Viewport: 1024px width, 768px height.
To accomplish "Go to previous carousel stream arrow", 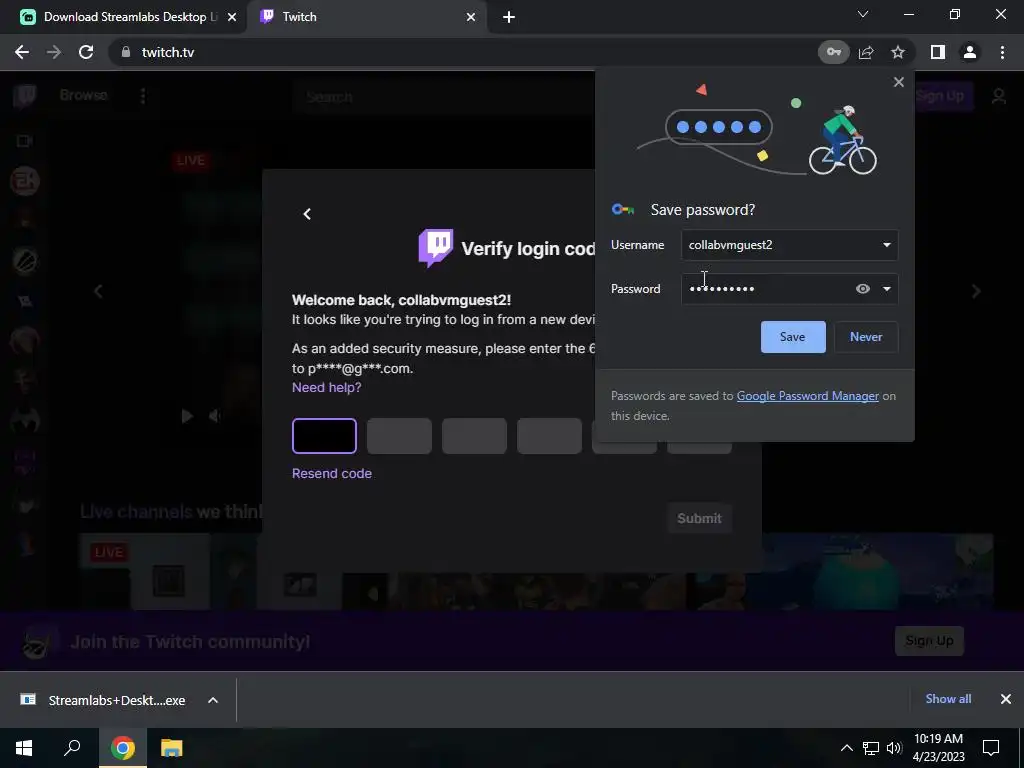I will coord(98,291).
